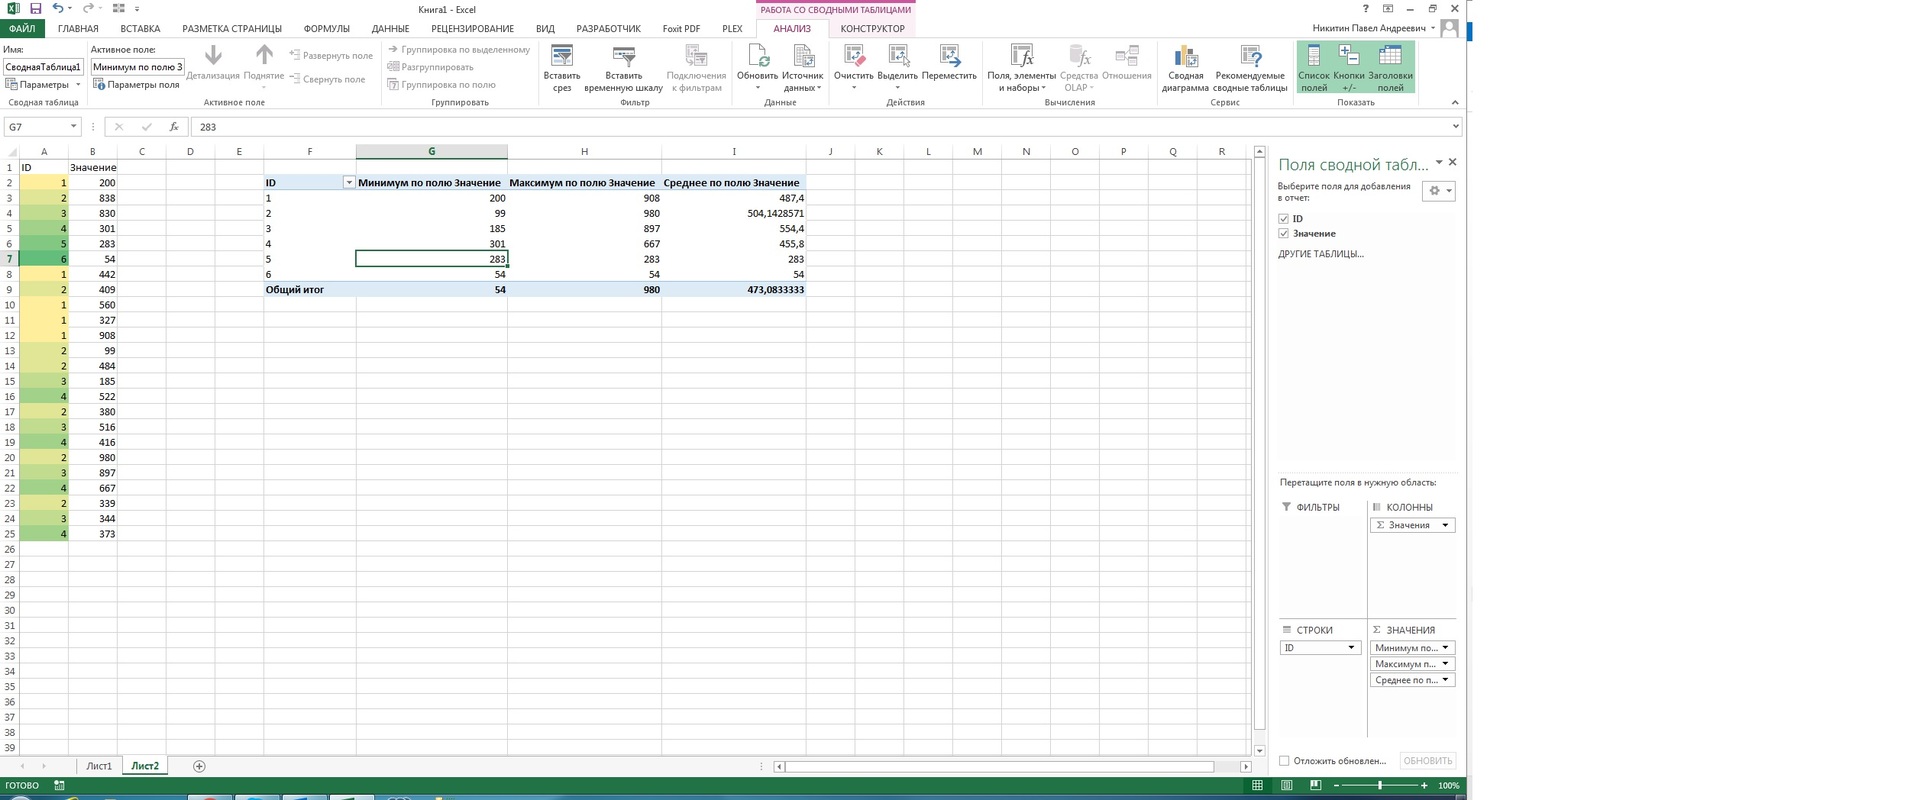Toggle Кнопки +/- buttons display
1920x800 pixels.
[1349, 68]
